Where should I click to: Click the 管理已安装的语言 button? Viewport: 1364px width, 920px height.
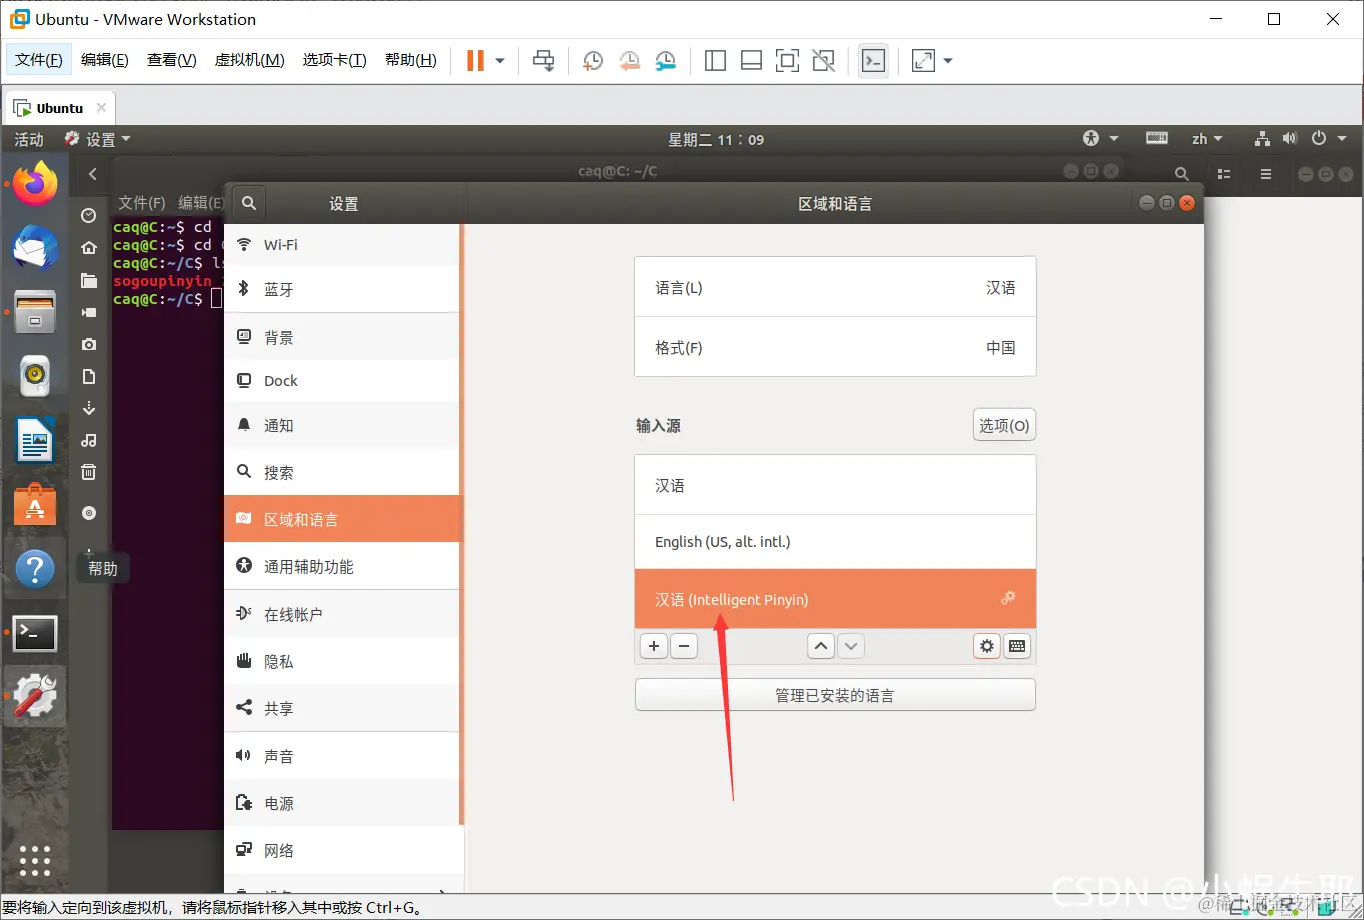pos(835,694)
